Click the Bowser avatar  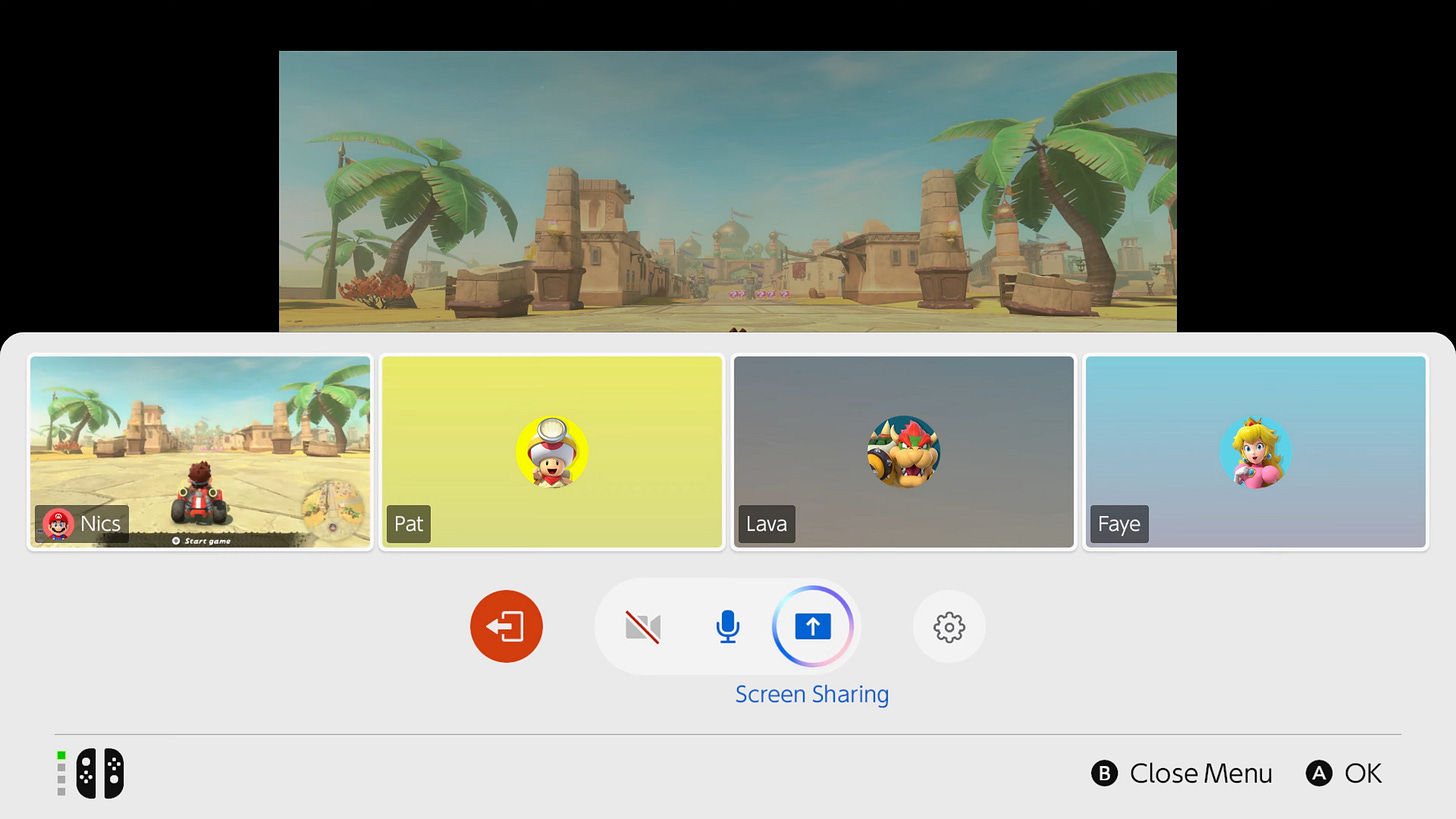tap(904, 452)
